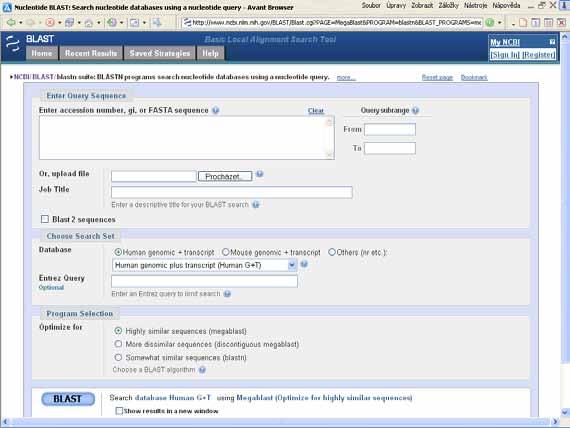Open dropdown arrow next to back button
570x428 pixels.
[21, 23]
